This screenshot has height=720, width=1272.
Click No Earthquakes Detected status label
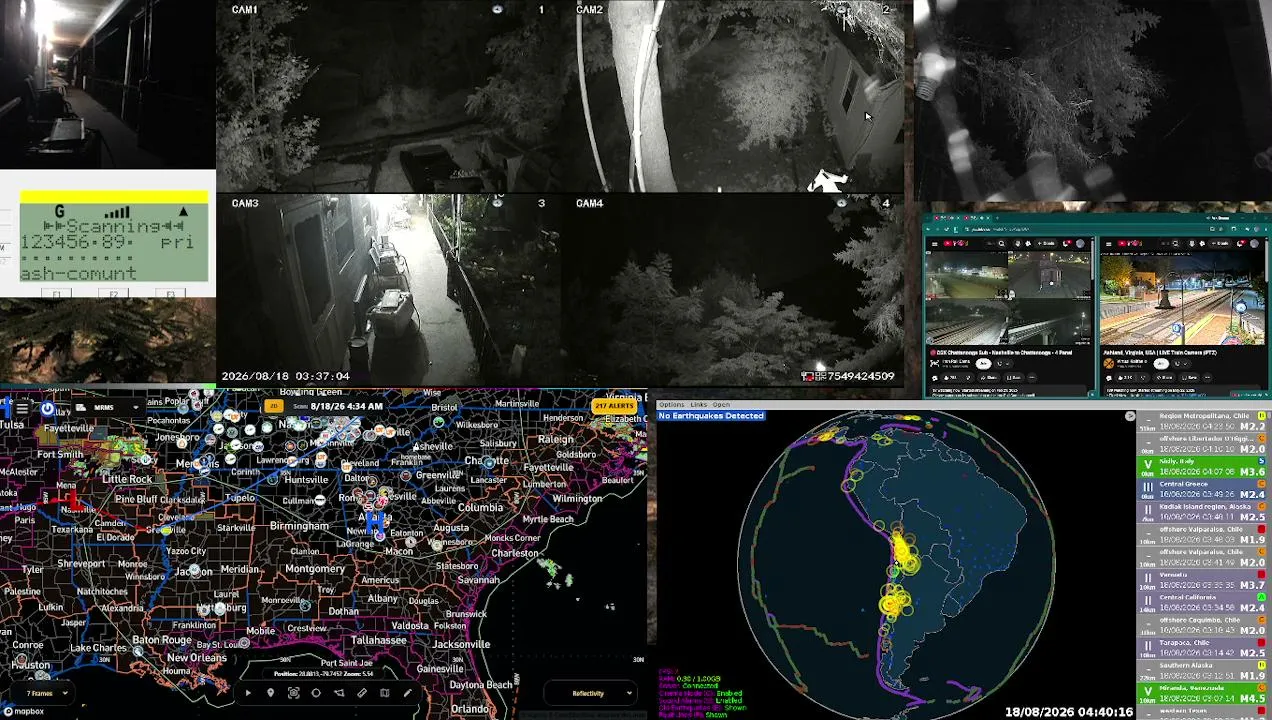pos(711,415)
